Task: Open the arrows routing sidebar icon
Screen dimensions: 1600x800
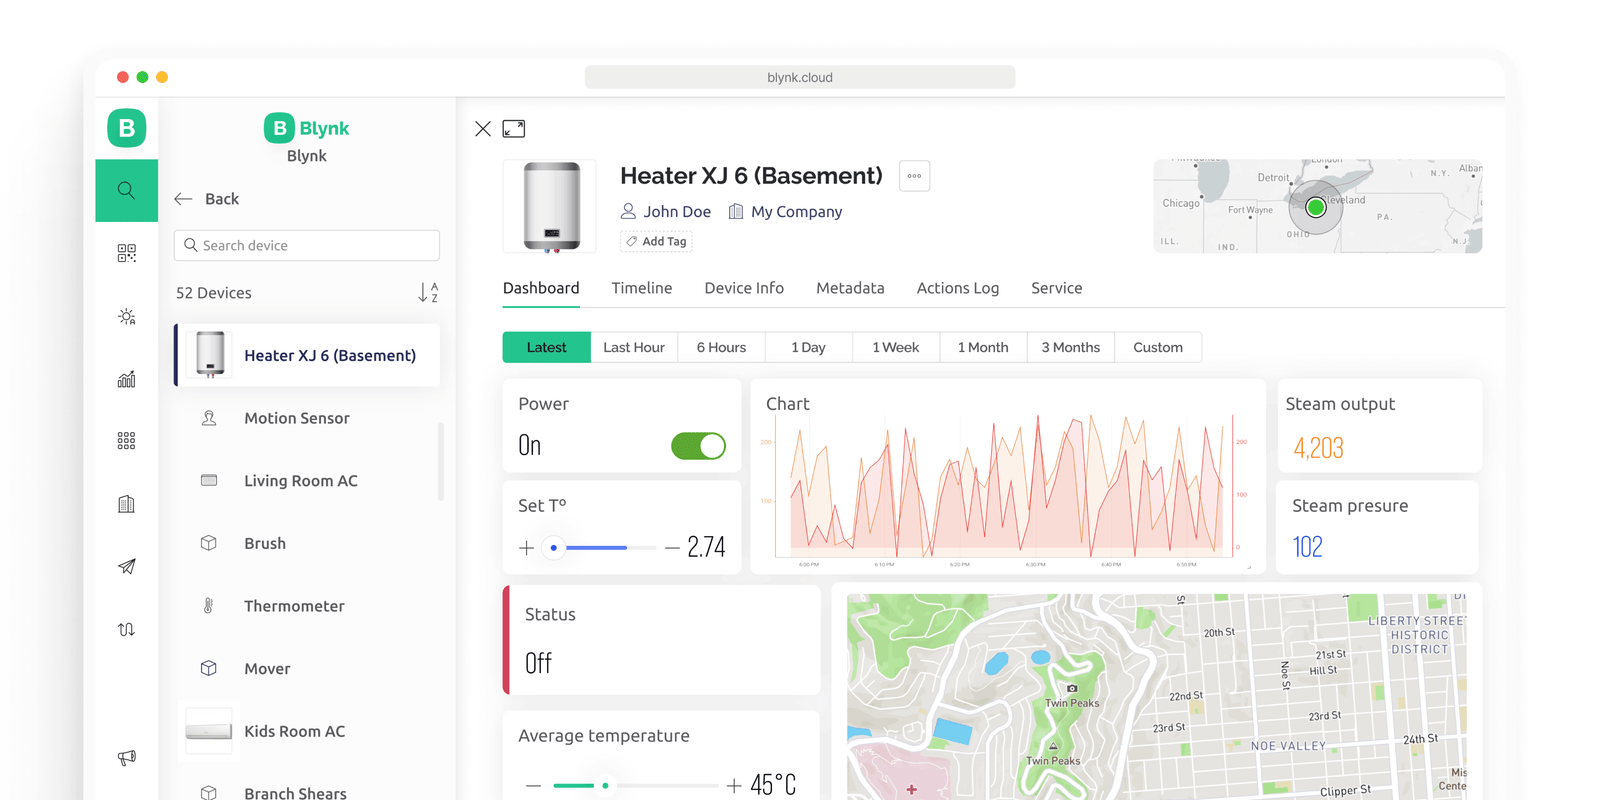Action: pyautogui.click(x=126, y=629)
